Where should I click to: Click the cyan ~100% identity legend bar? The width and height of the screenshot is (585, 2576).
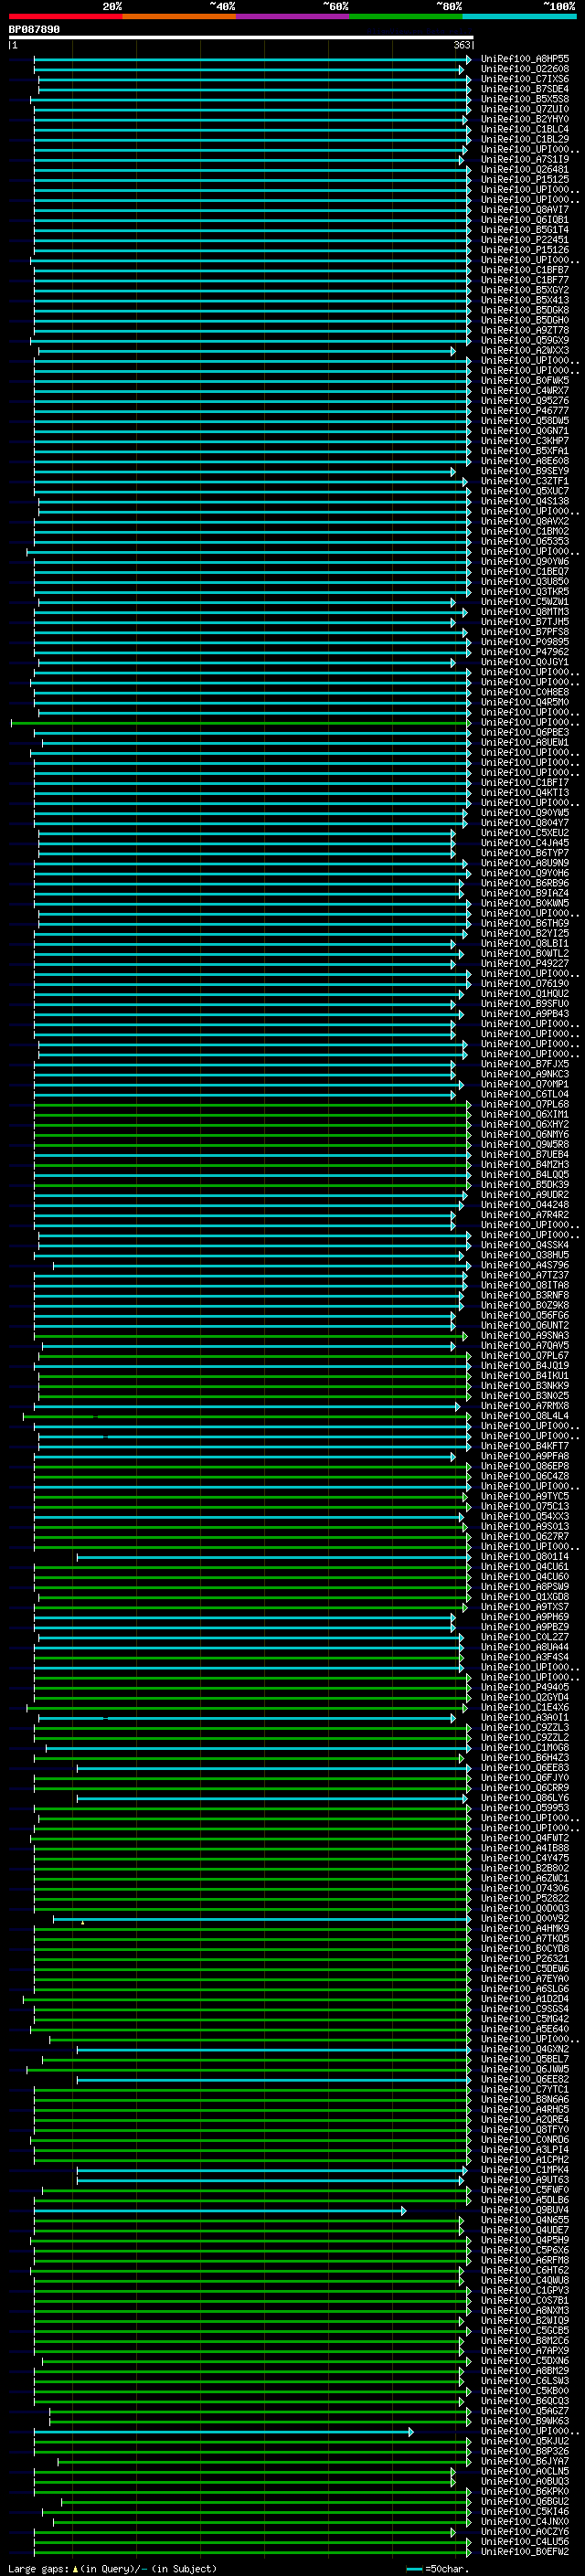click(520, 16)
